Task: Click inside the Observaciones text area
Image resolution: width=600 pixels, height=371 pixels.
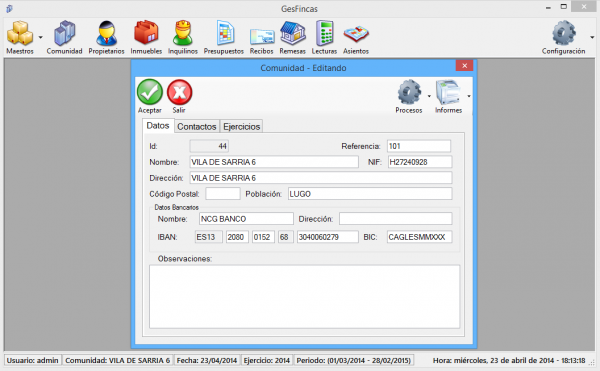Action: coord(305,297)
